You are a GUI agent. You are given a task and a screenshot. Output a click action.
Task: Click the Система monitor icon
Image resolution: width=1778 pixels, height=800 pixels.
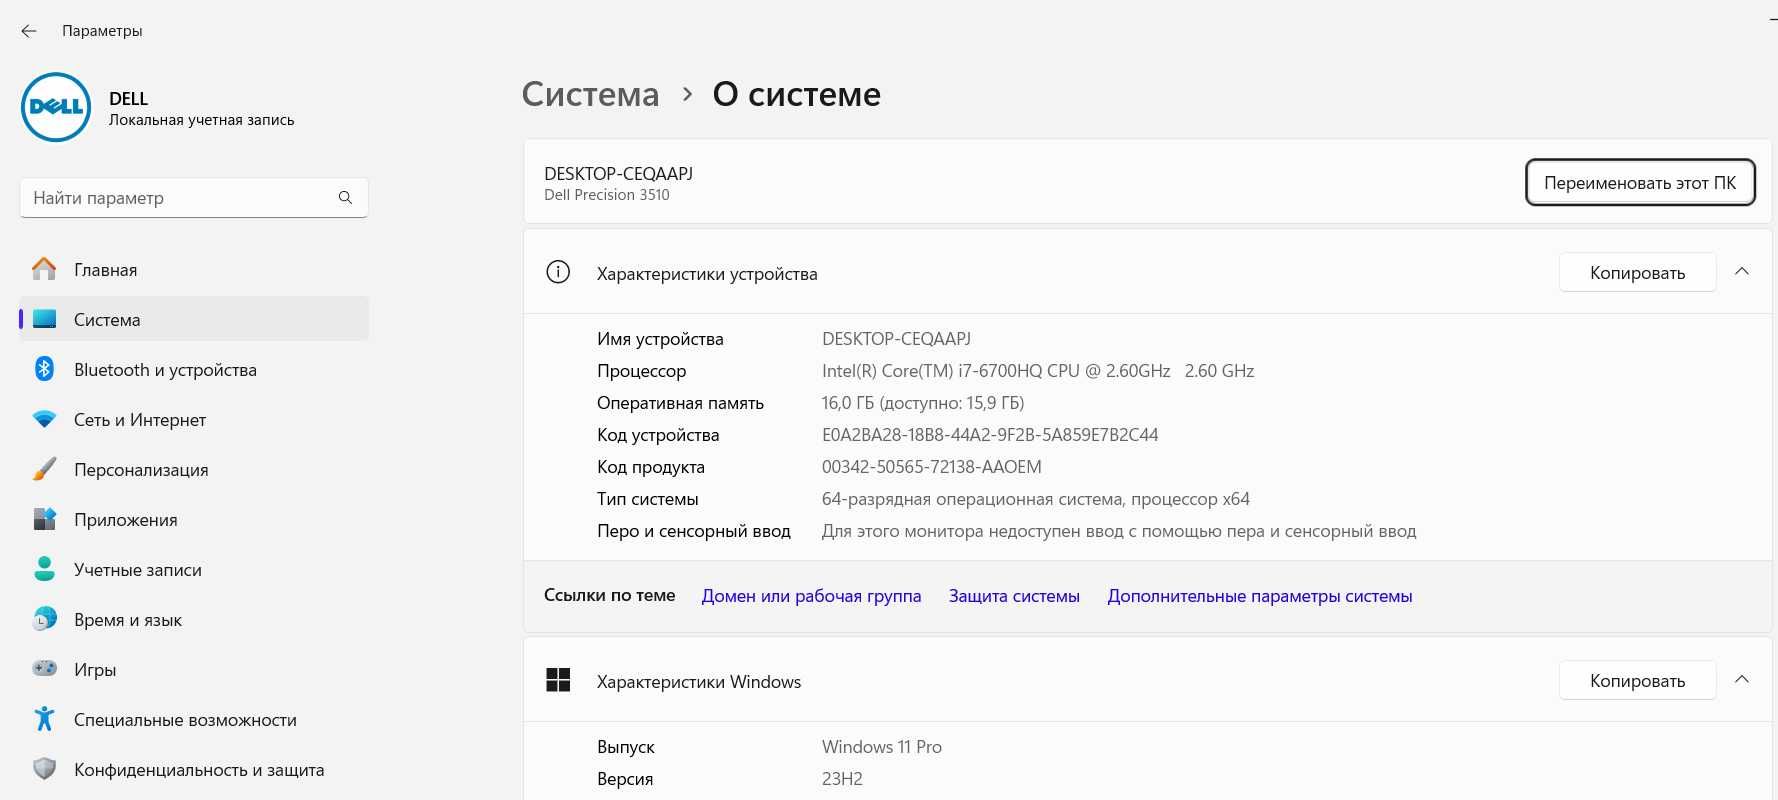pyautogui.click(x=44, y=319)
